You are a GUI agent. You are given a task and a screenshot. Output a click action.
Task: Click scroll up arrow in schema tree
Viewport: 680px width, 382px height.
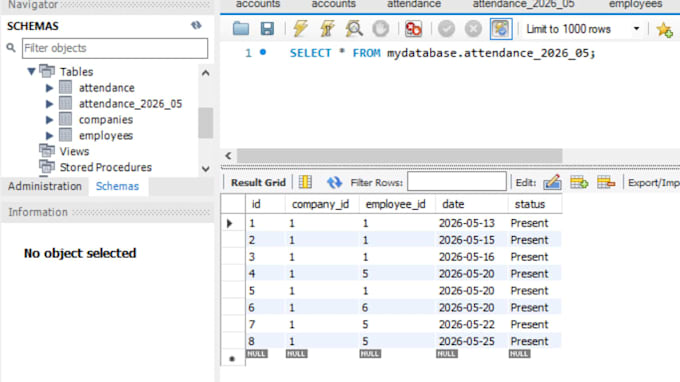pos(206,73)
